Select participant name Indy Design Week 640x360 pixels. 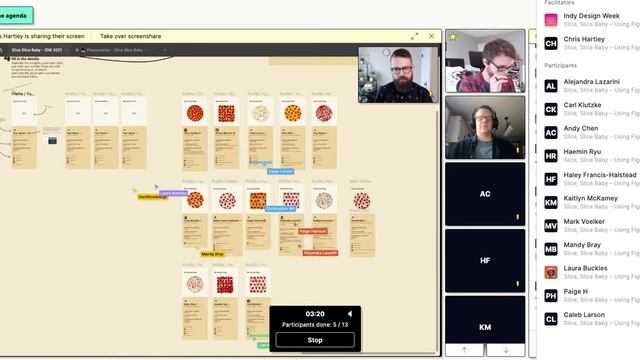(x=591, y=16)
